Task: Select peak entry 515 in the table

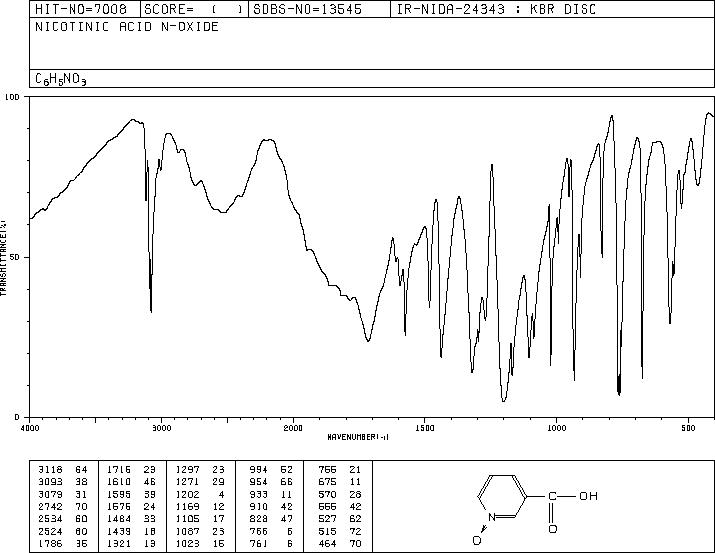Action: click(x=327, y=531)
